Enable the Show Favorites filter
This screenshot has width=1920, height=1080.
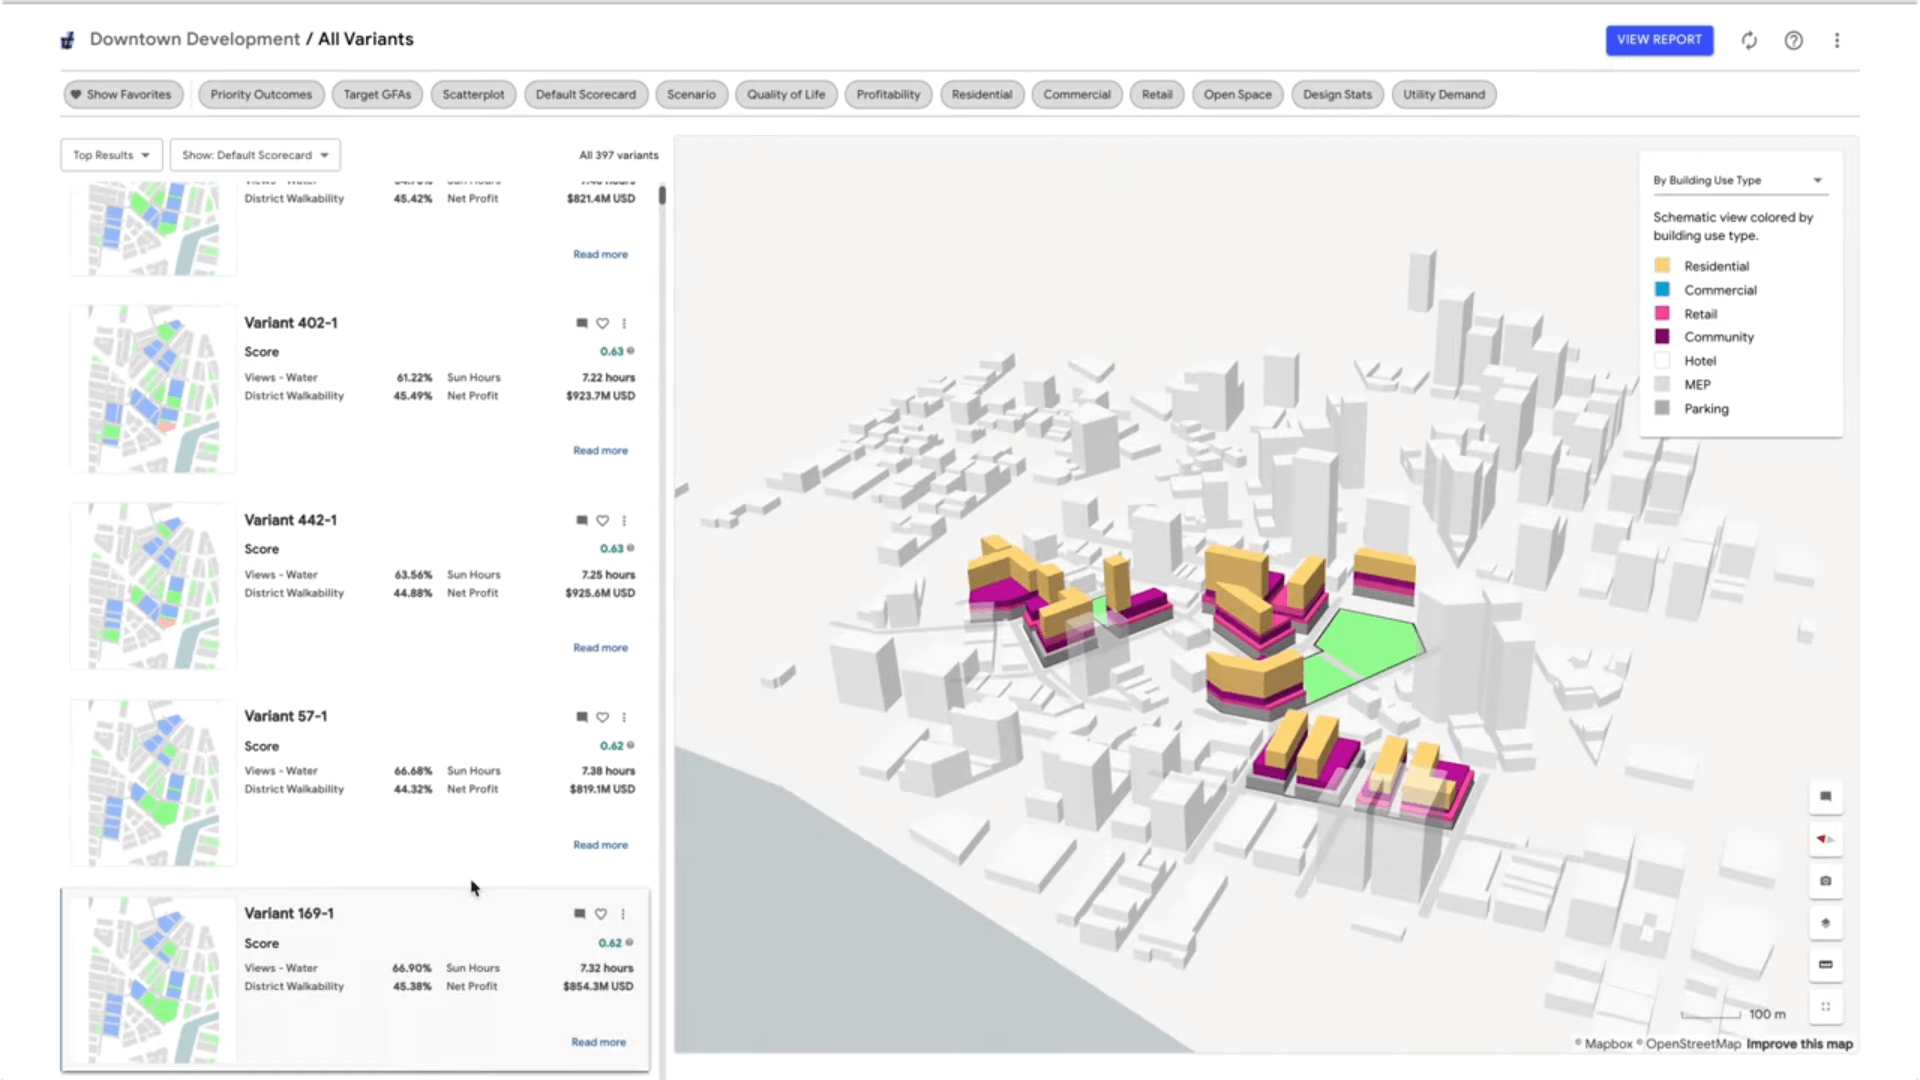pos(122,94)
